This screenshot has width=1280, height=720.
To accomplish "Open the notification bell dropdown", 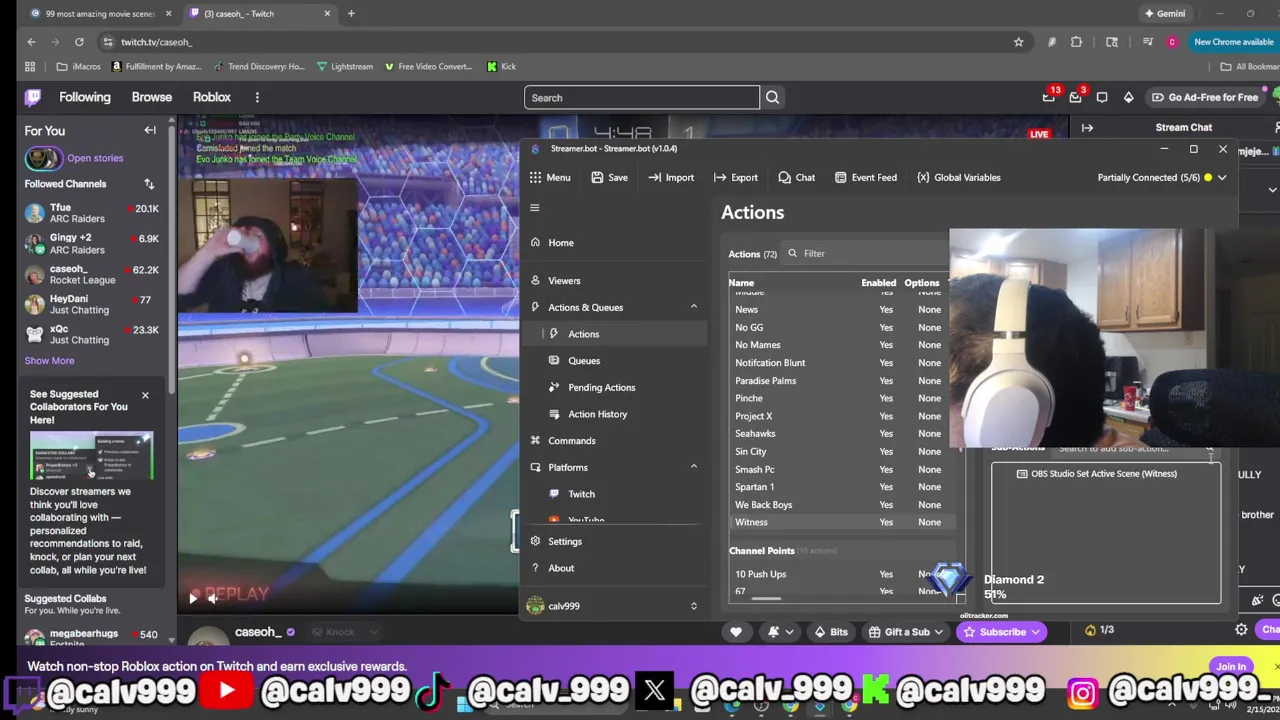I will pyautogui.click(x=779, y=631).
